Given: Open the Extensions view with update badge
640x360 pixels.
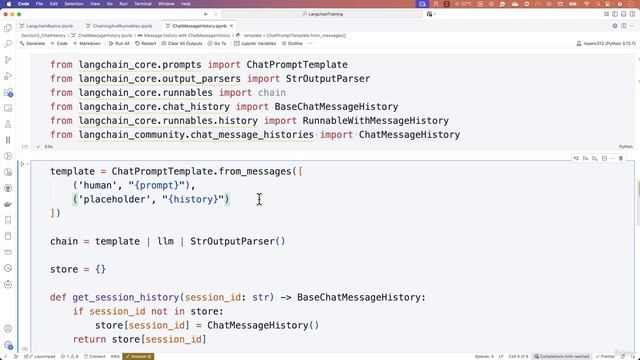Looking at the screenshot, I should (8, 92).
